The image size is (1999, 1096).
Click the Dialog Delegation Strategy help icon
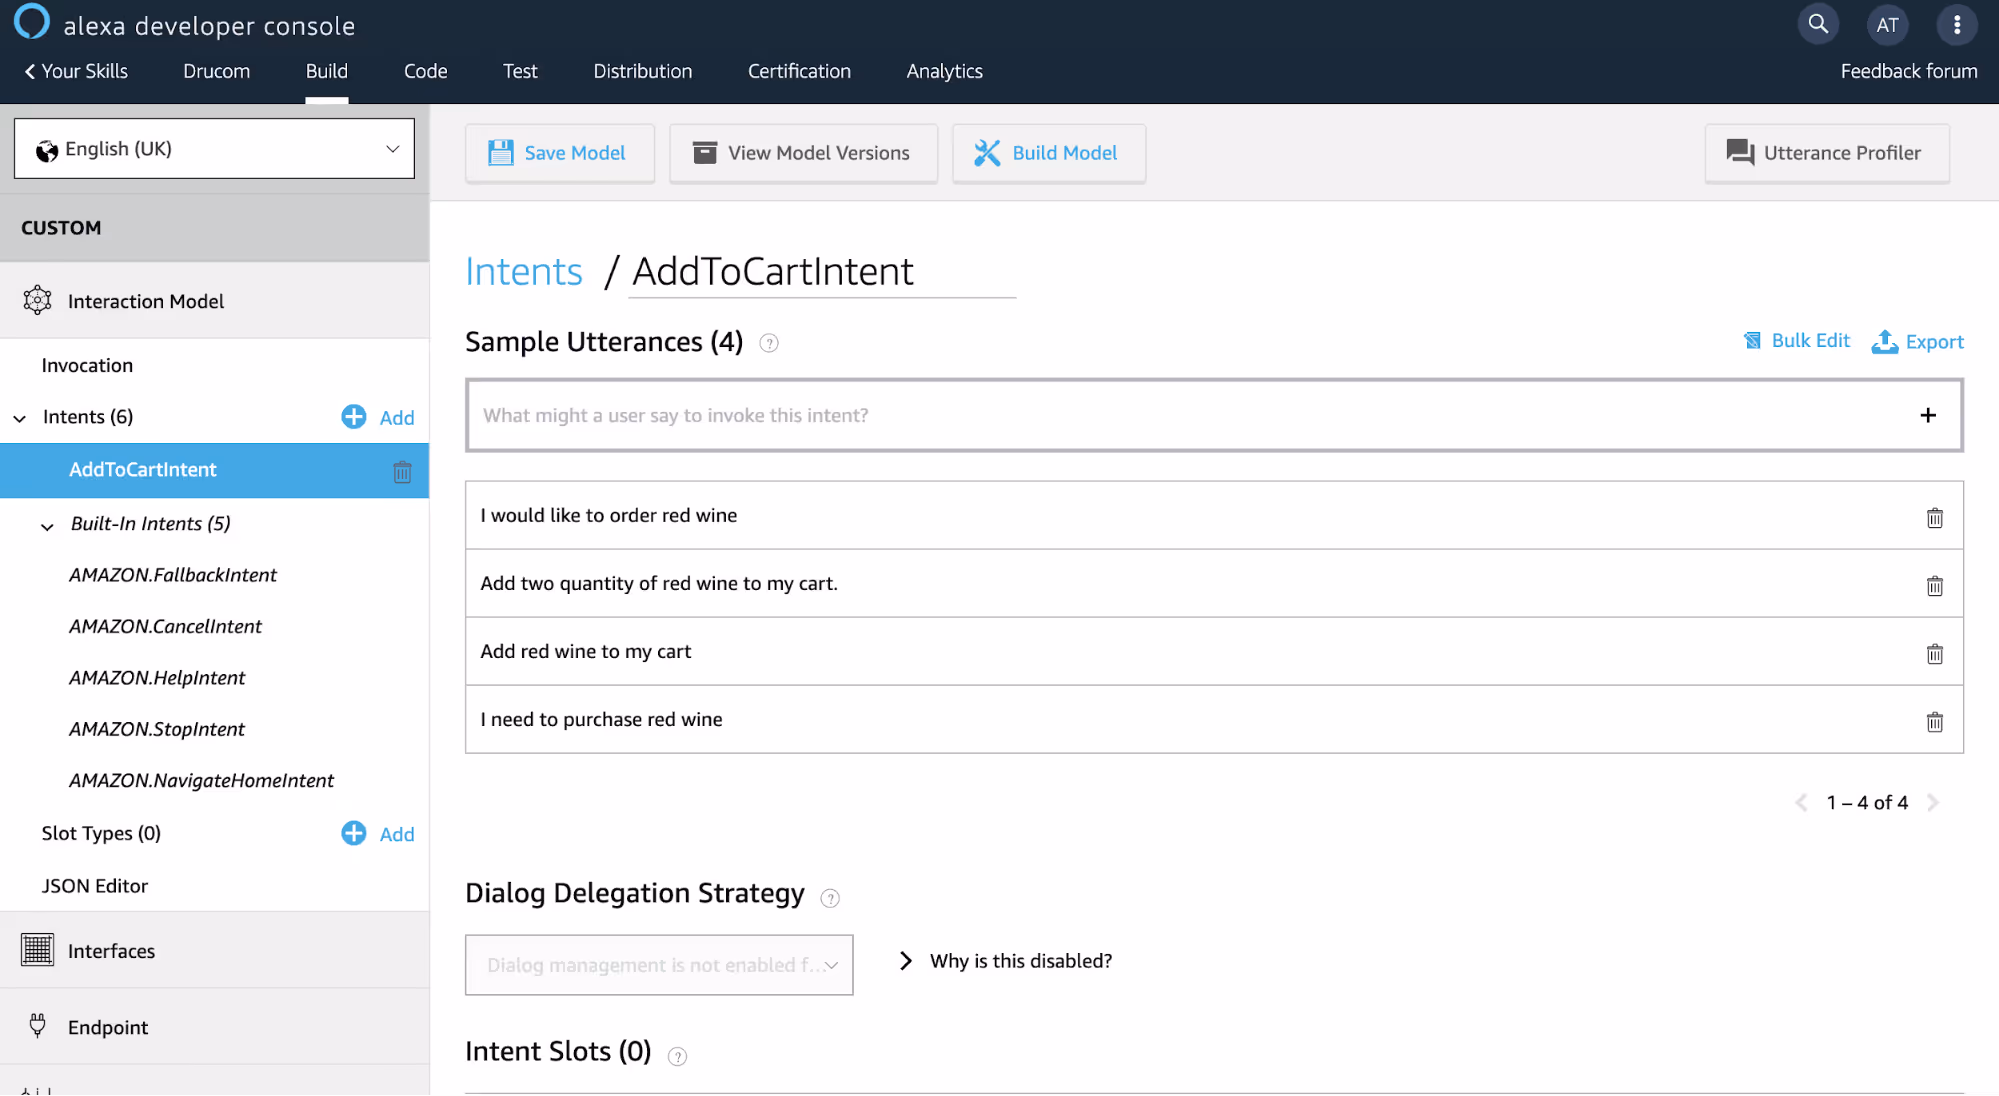click(x=830, y=898)
